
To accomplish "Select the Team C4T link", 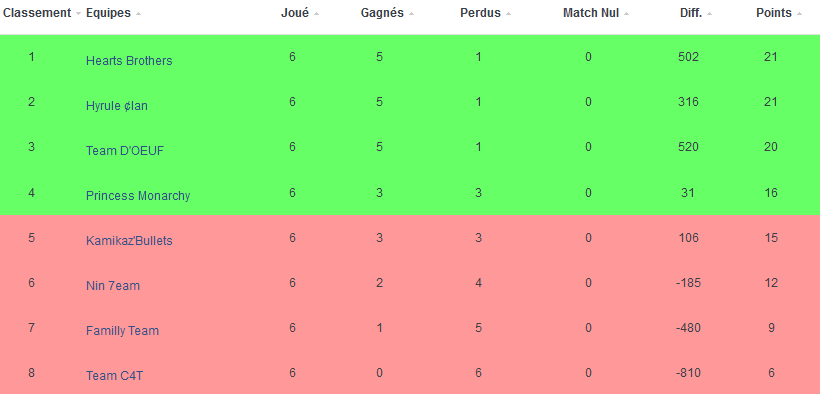I will coord(114,376).
